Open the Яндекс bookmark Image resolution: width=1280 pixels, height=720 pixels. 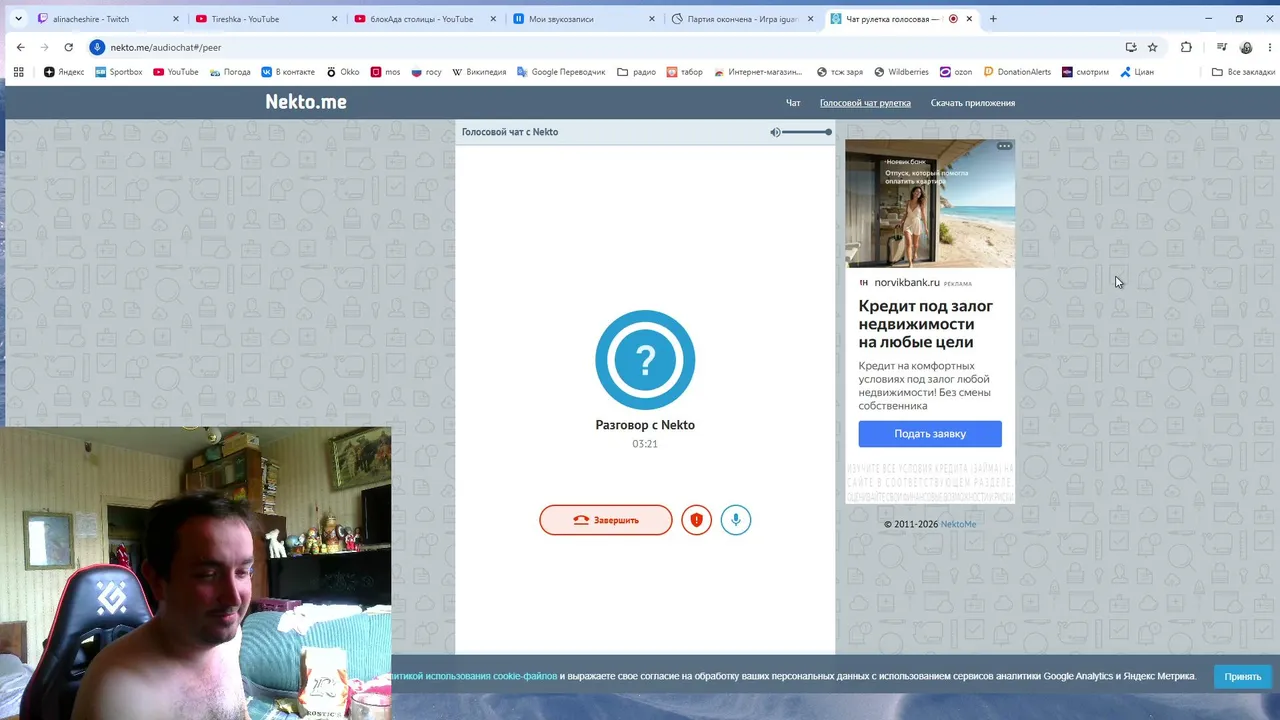click(x=65, y=72)
